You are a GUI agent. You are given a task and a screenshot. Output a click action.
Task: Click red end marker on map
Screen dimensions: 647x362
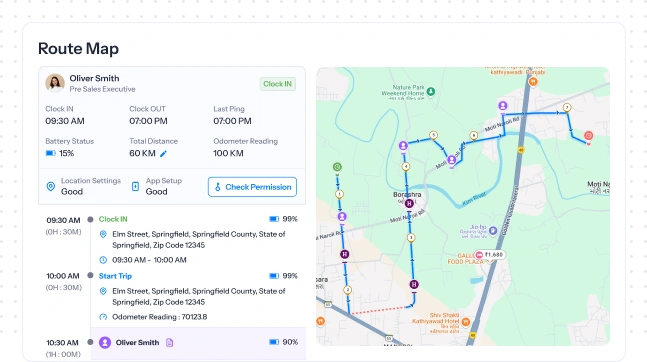[588, 136]
